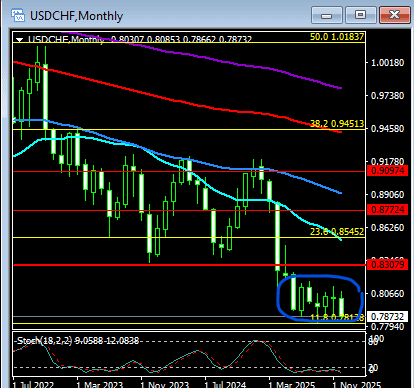Click the chart shift triangle at top-left

pyautogui.click(x=20, y=40)
